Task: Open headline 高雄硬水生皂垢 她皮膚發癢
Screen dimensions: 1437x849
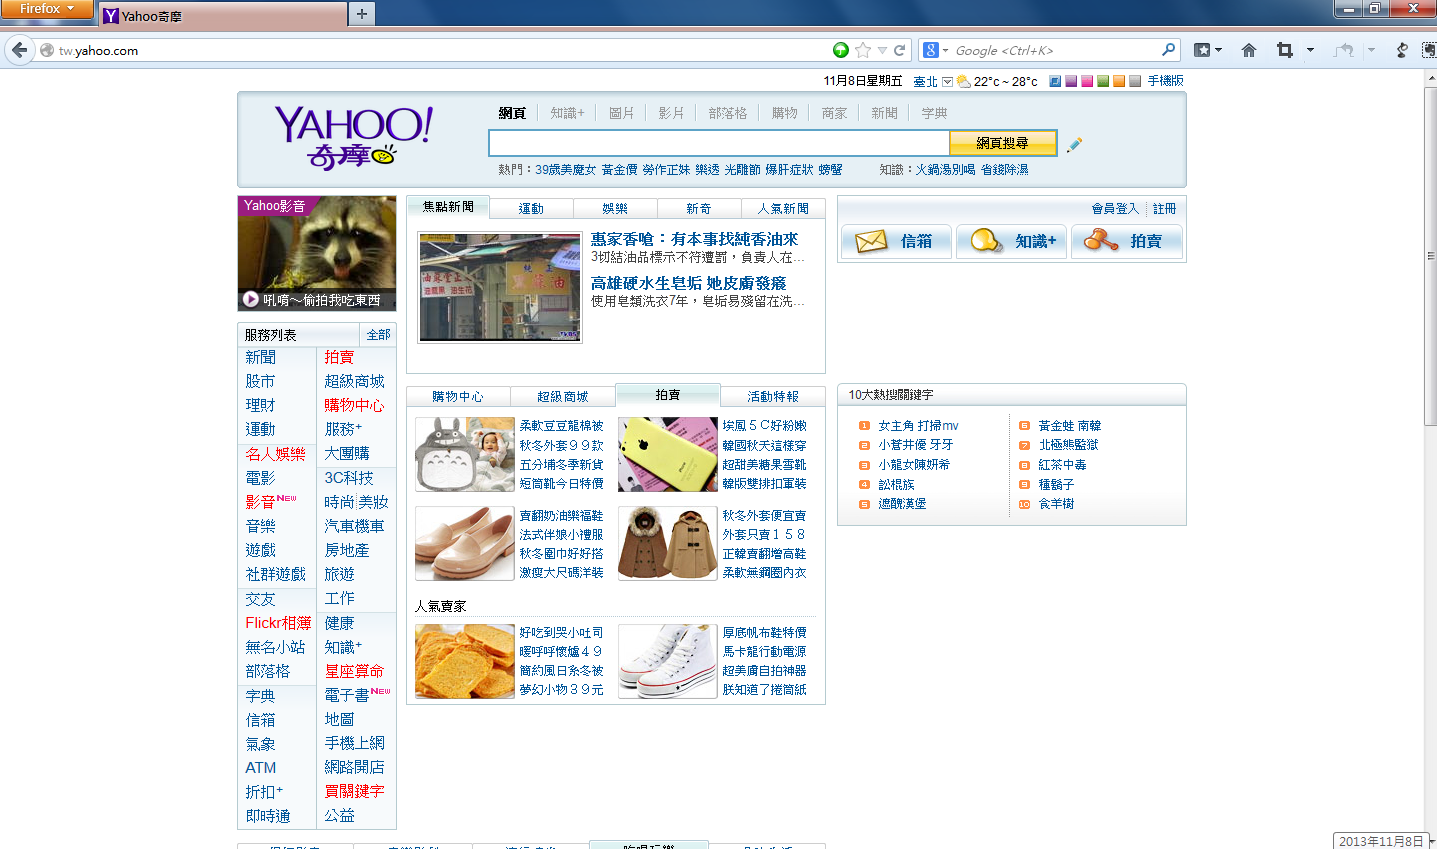Action: point(688,283)
